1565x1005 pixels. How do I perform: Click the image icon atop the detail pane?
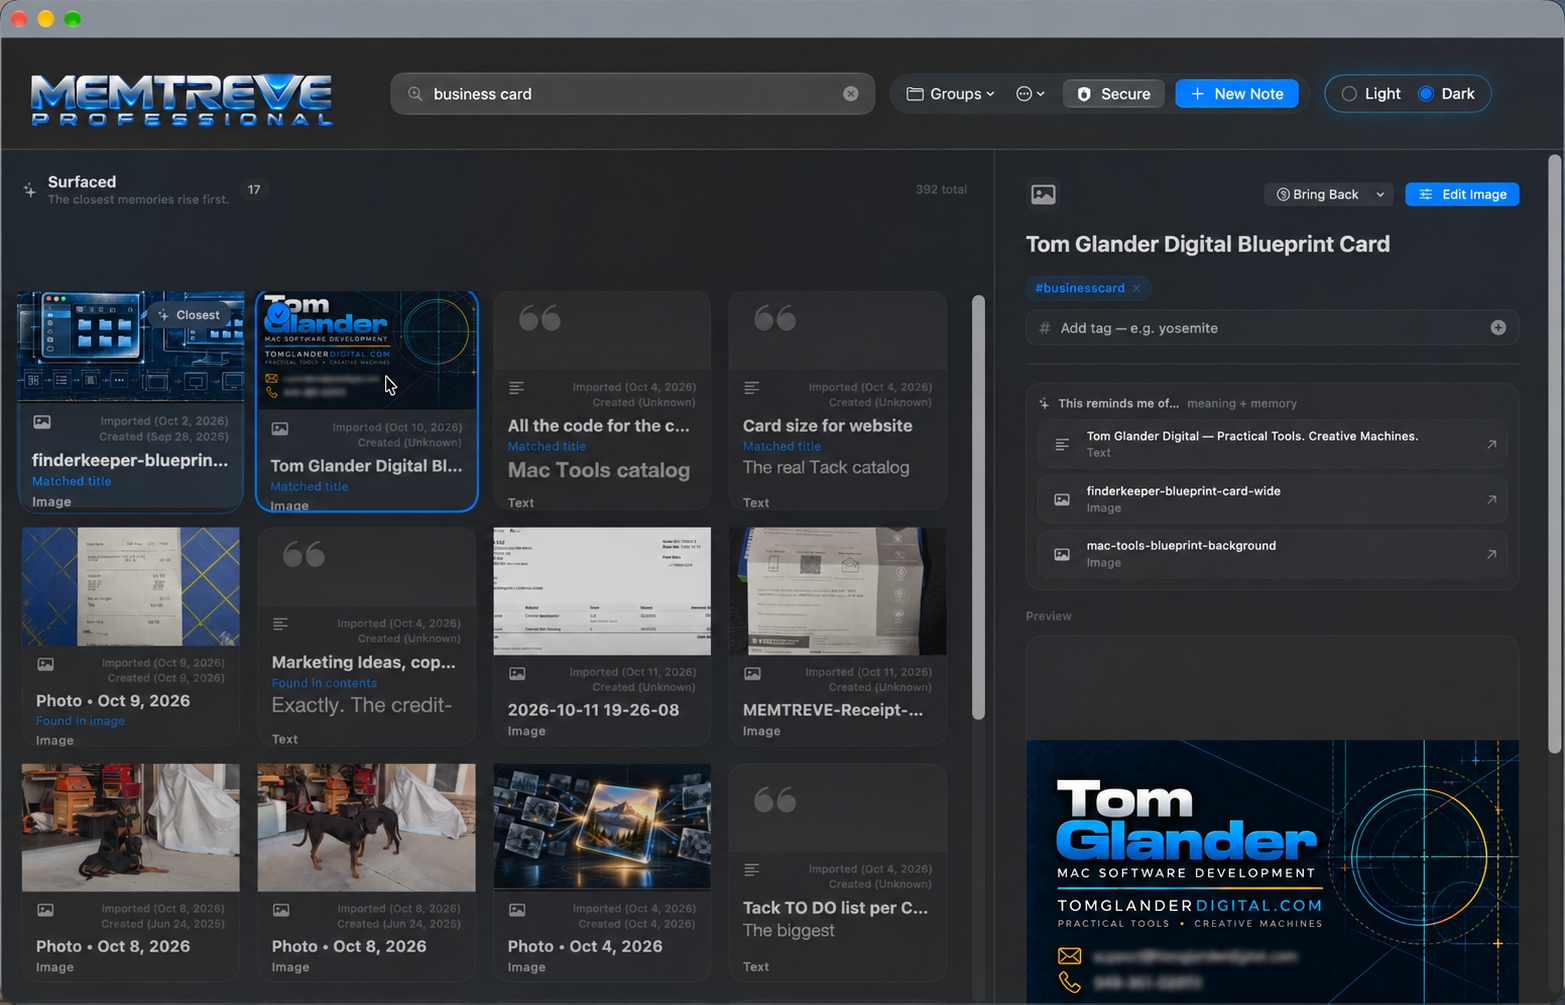pos(1043,194)
